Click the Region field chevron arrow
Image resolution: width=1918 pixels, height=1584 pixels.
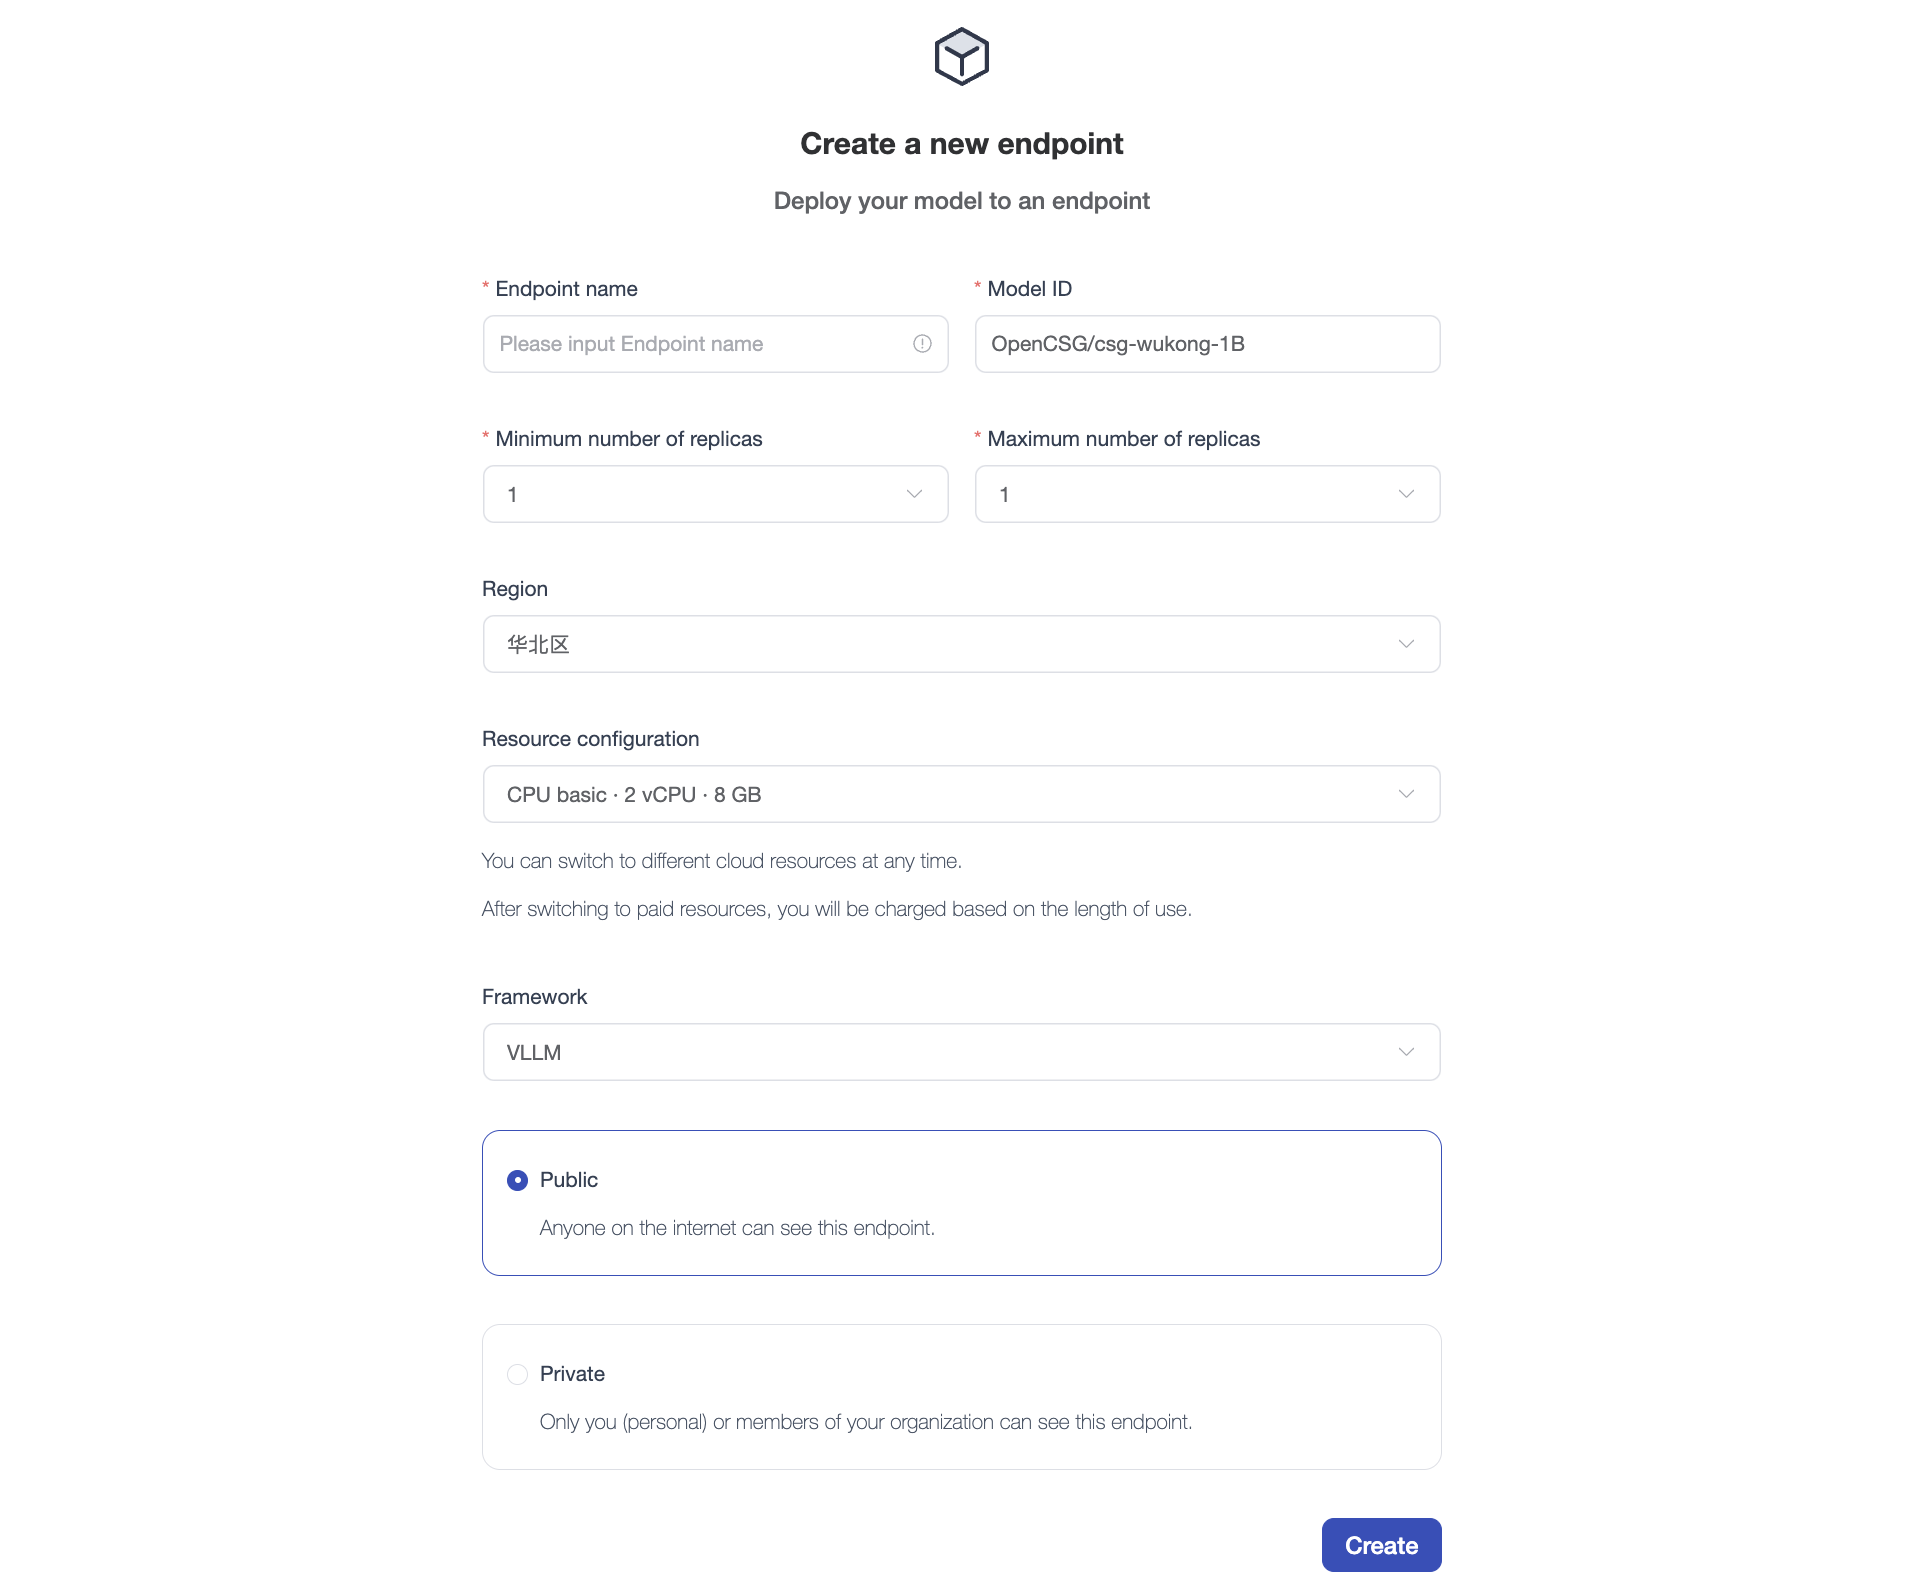(1406, 644)
